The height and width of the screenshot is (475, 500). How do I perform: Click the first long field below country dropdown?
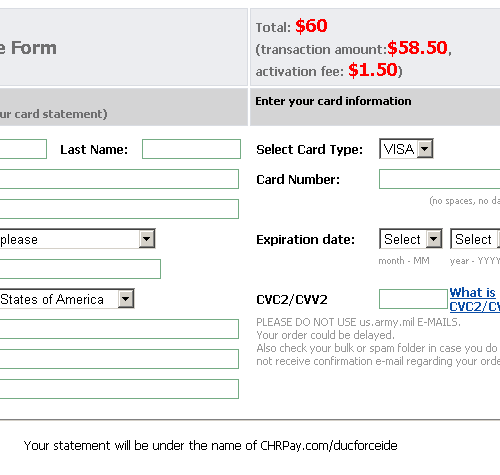click(119, 329)
